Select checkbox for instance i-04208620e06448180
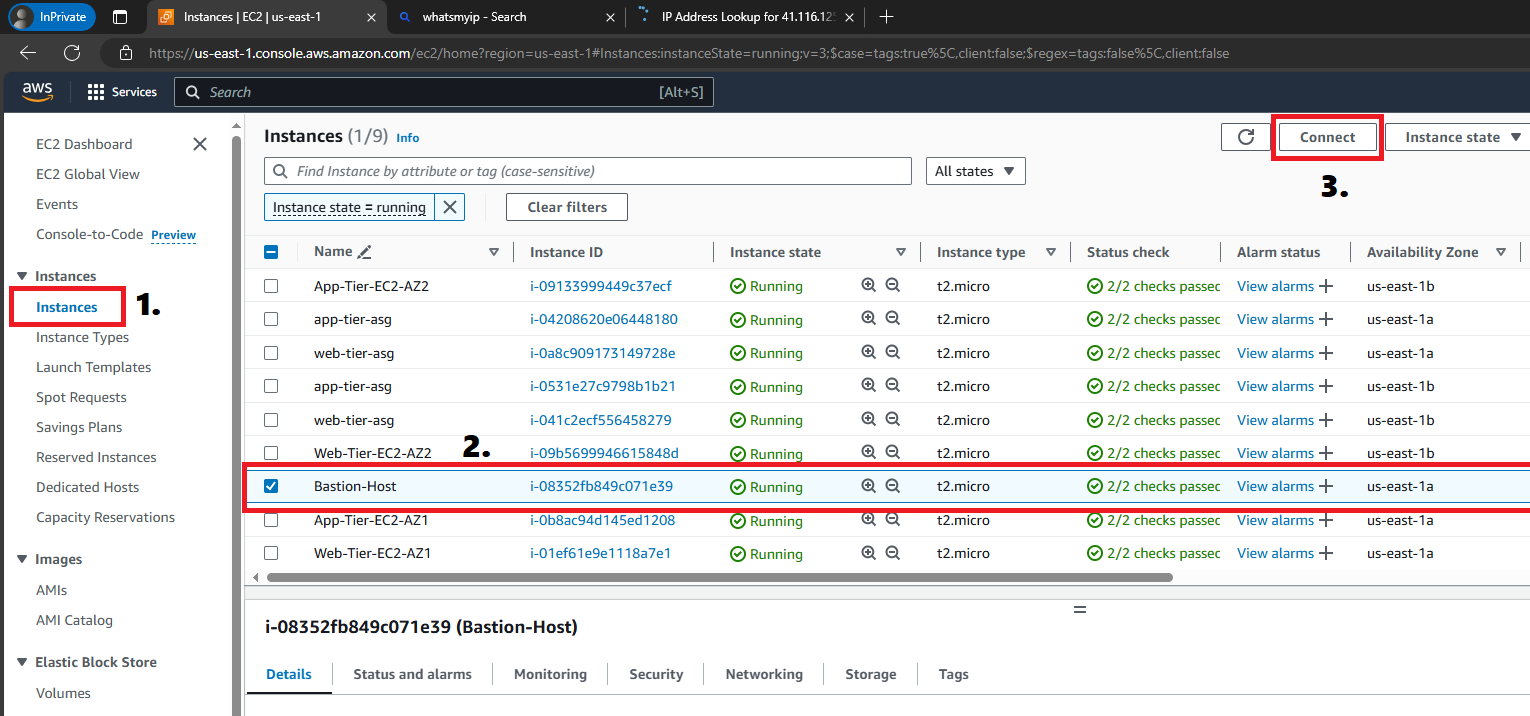The height and width of the screenshot is (716, 1530). tap(271, 319)
